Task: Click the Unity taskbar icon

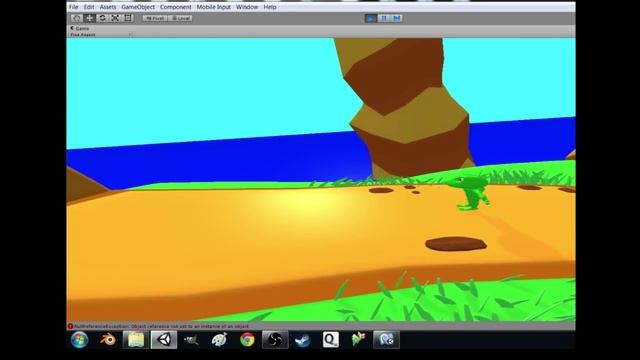Action: click(x=164, y=340)
